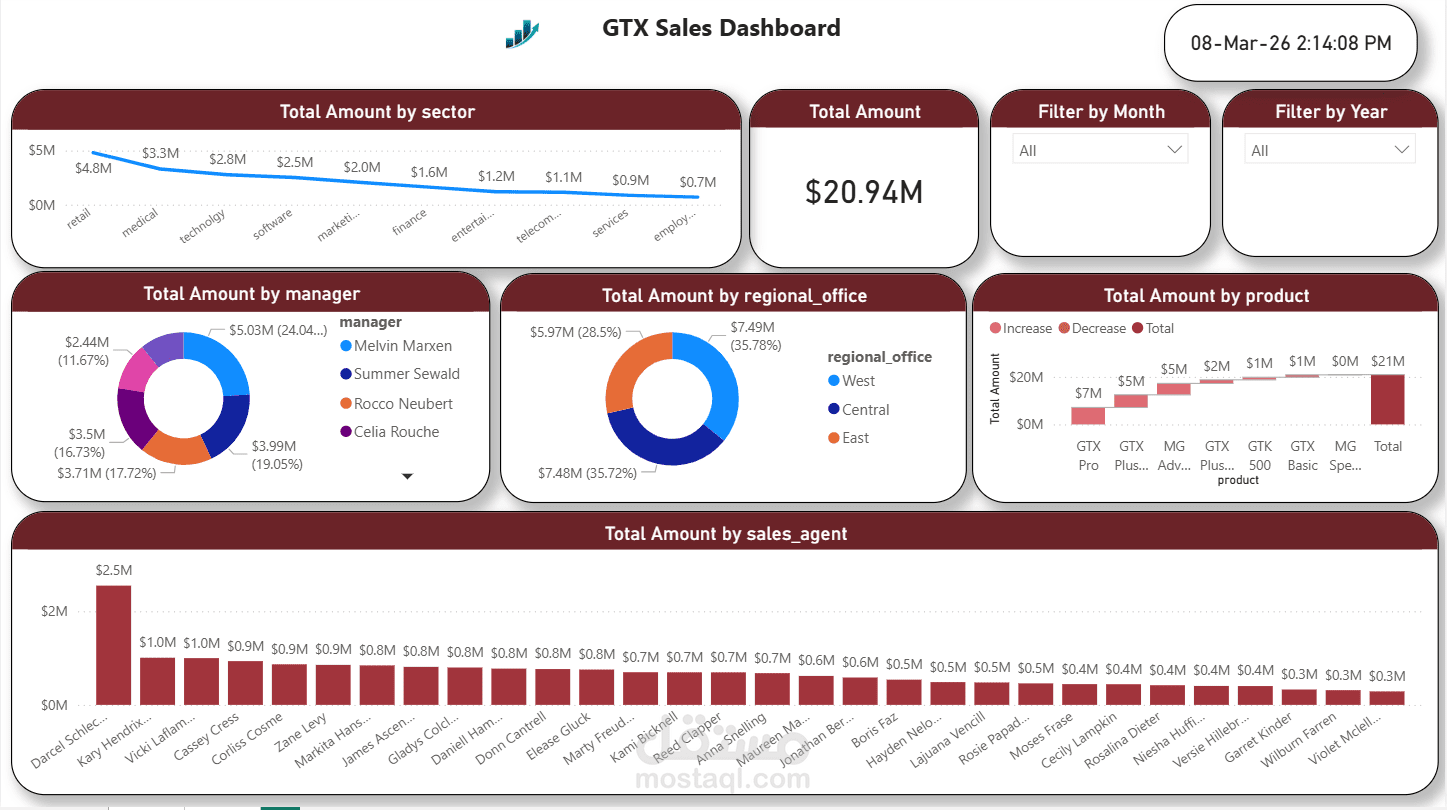Select the Darcel Schlecht $2.5M bar

coord(113,645)
